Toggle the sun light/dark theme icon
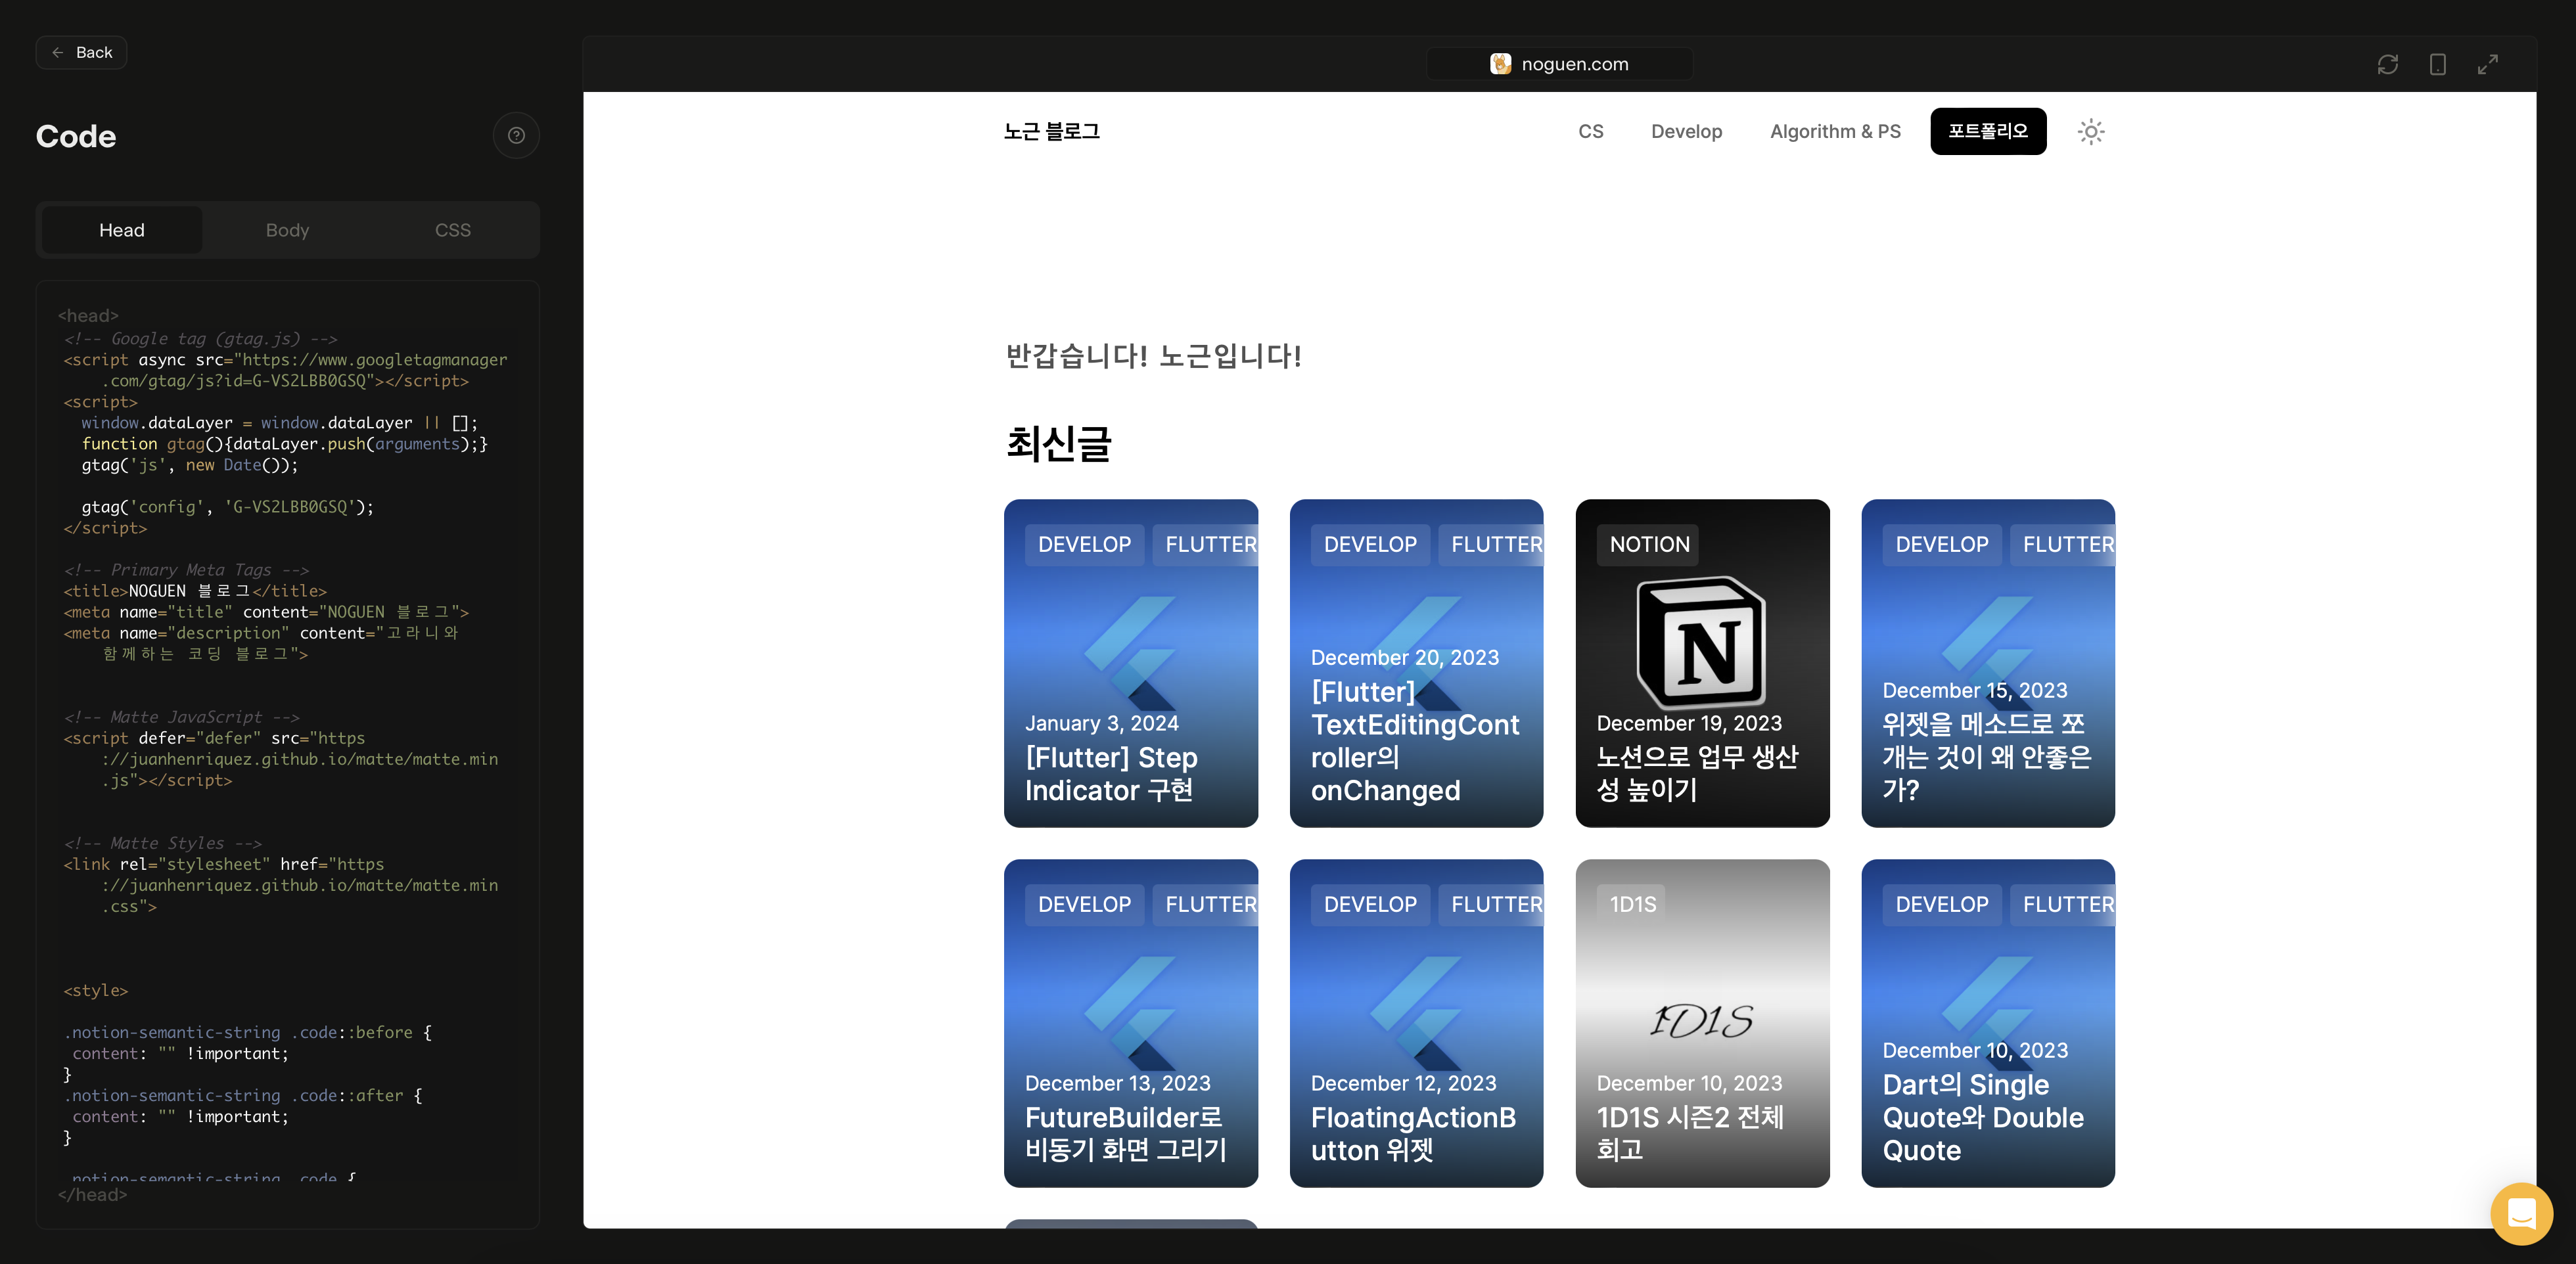Screen dimensions: 2576x1264 pos(2091,132)
